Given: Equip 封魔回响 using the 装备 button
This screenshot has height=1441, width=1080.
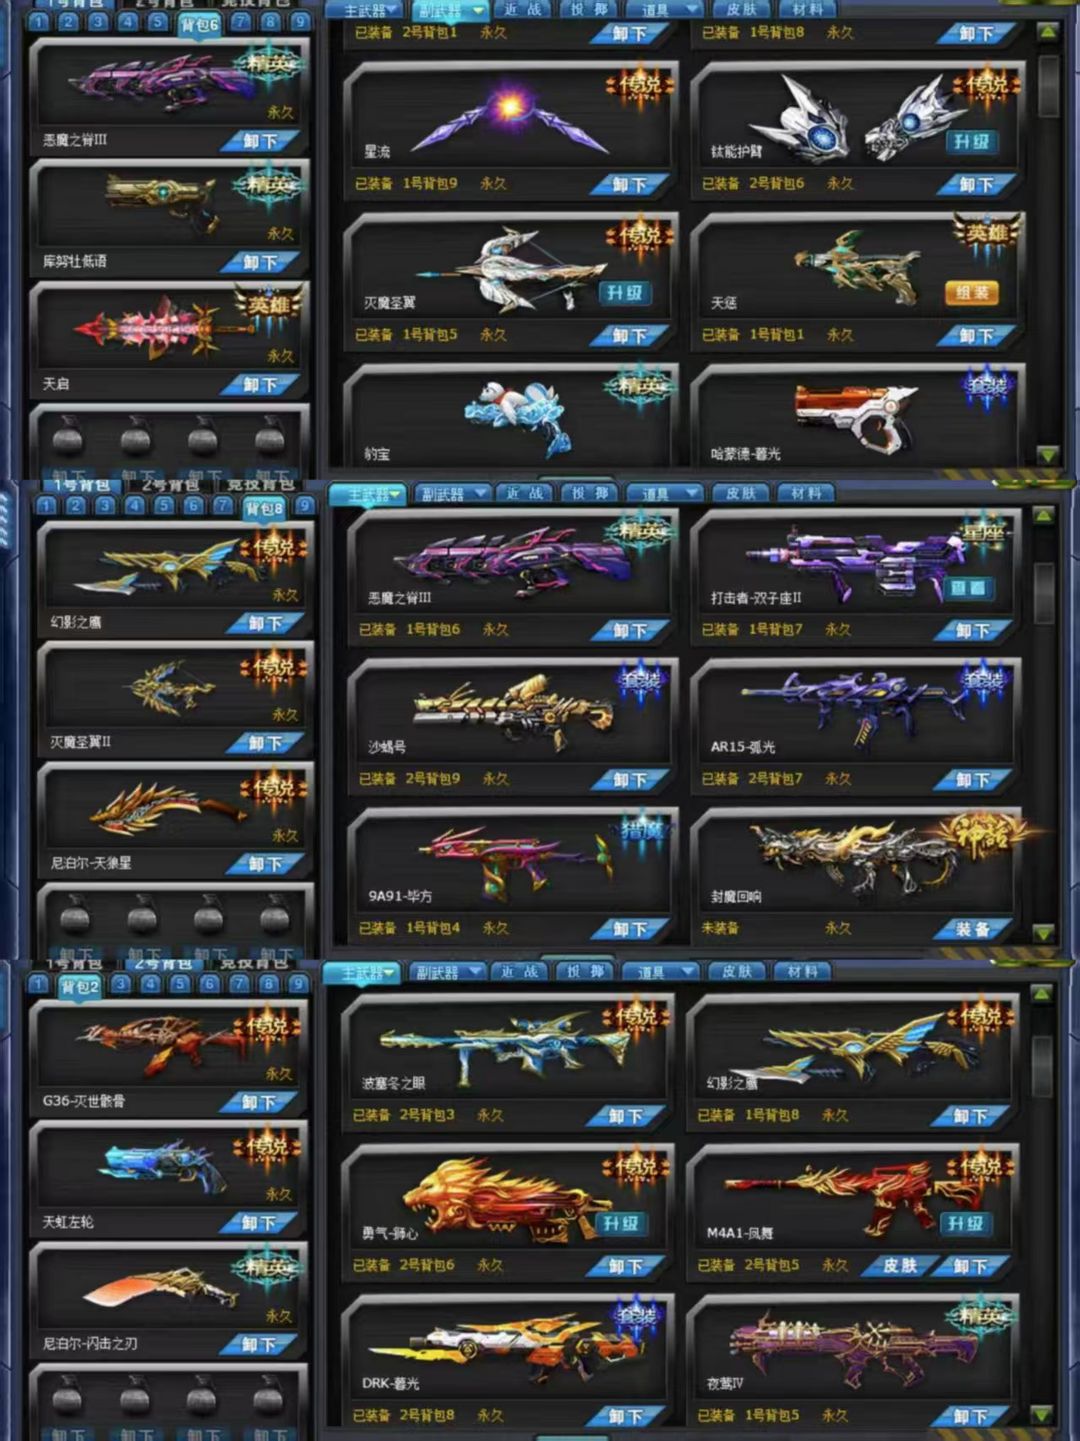Looking at the screenshot, I should tap(970, 929).
